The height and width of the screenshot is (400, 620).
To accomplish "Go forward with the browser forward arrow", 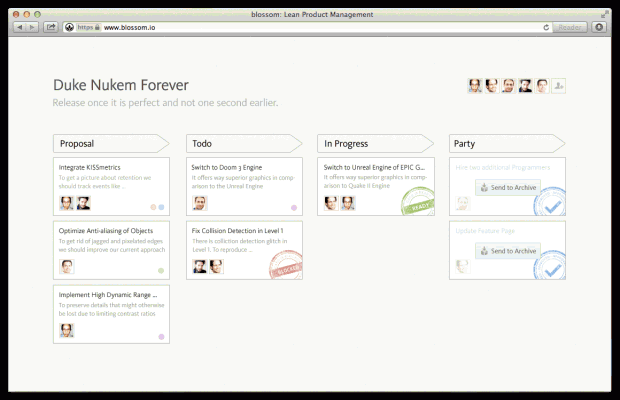I will tap(32, 27).
